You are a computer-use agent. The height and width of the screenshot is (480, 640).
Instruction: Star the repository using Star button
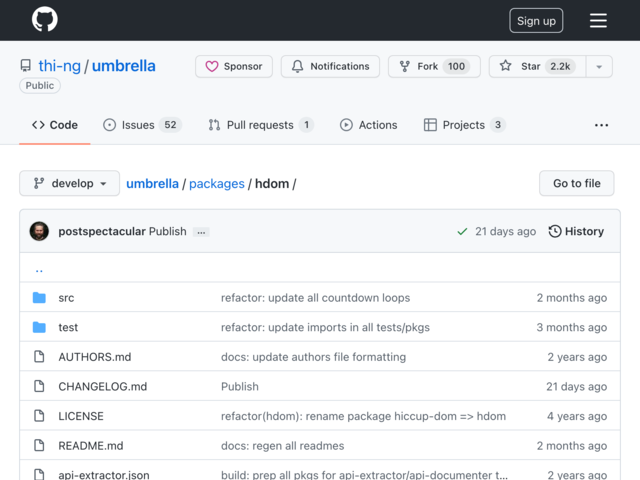tap(537, 66)
